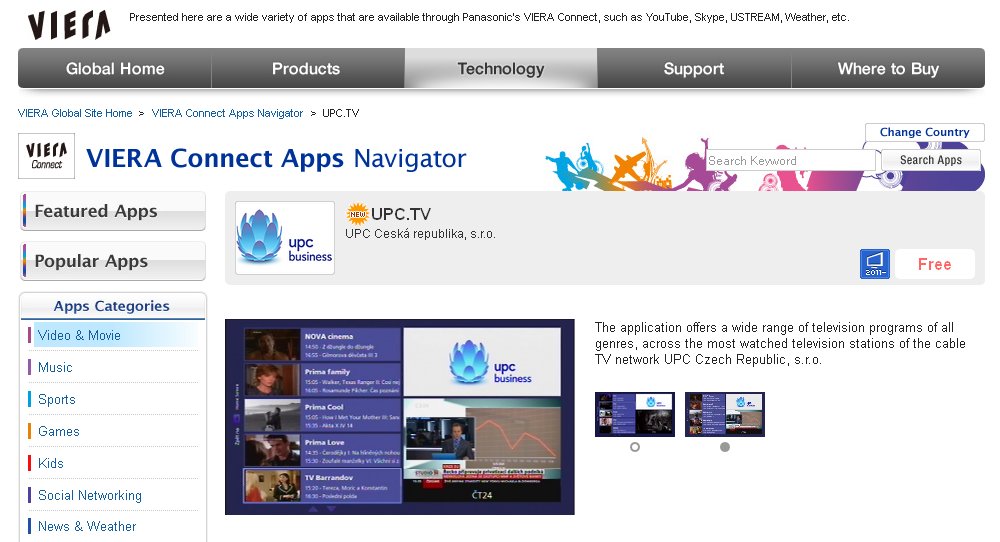
Task: Click the VIERA logo at top left
Action: click(x=69, y=25)
